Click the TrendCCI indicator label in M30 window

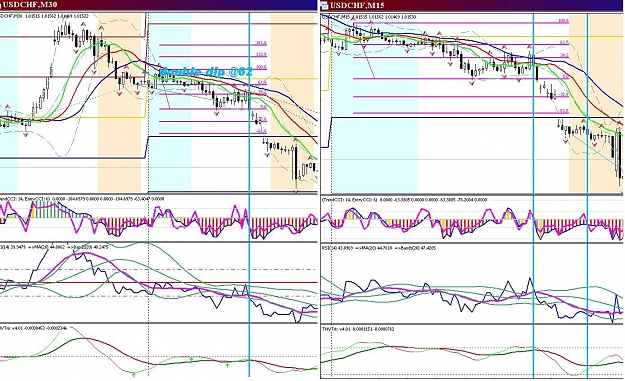82,198
